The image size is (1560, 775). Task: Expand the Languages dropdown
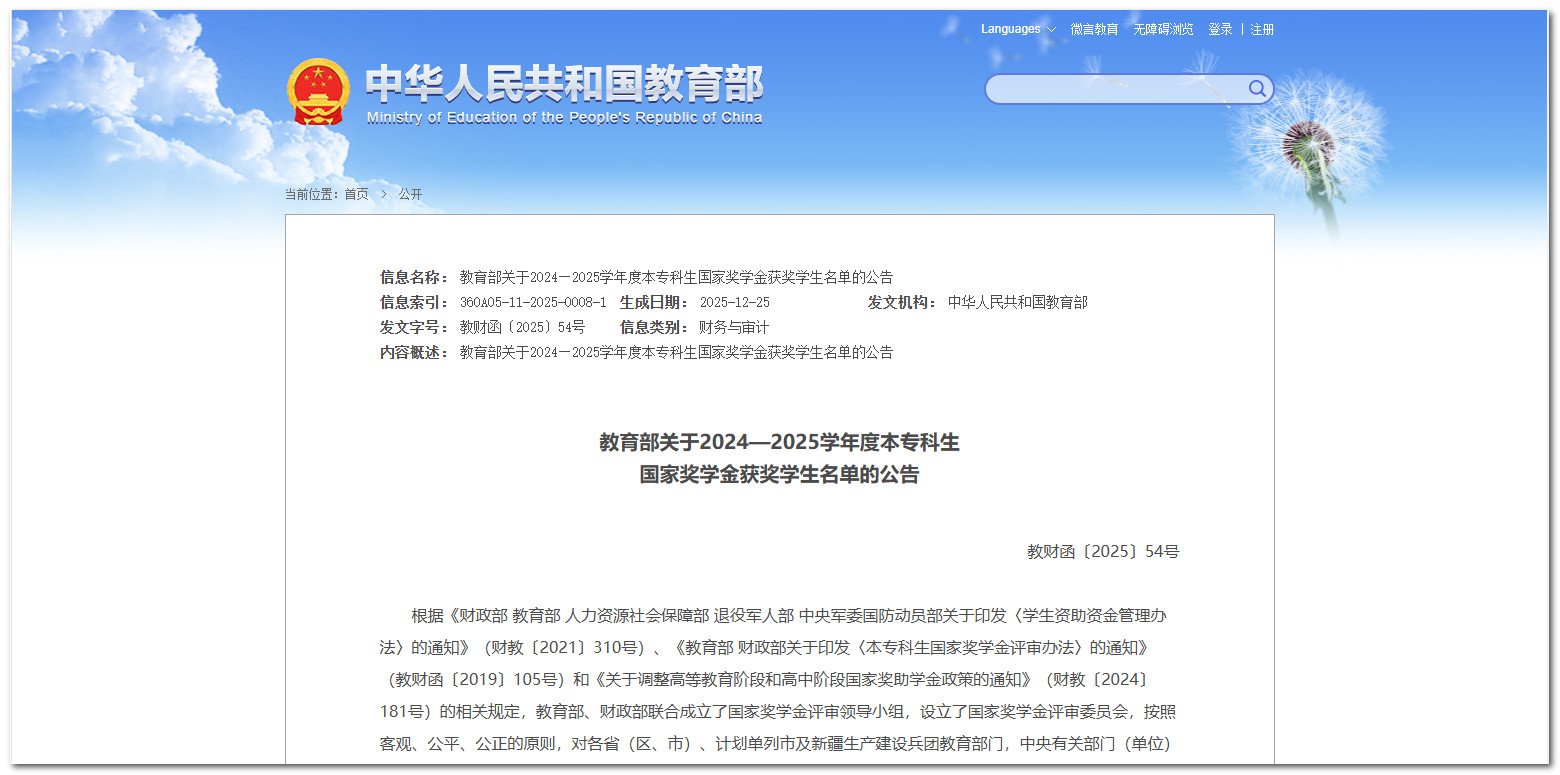click(1017, 29)
